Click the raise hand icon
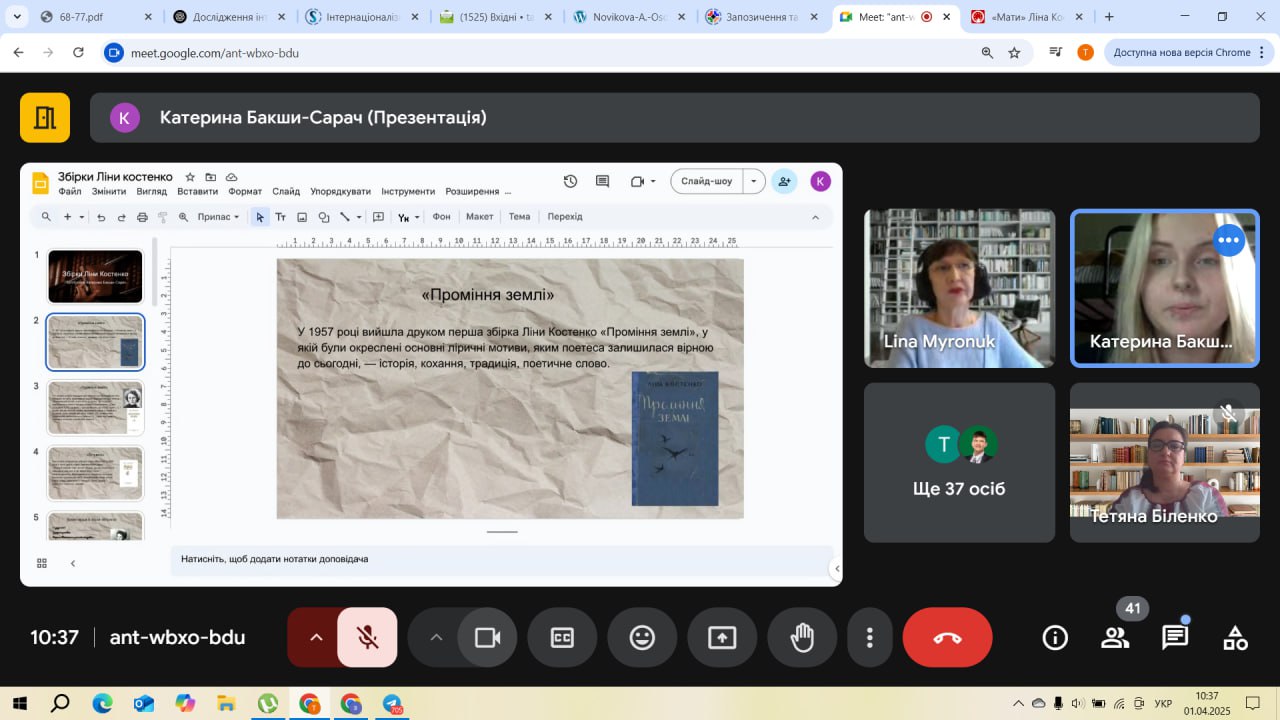The image size is (1280, 720). tap(802, 638)
